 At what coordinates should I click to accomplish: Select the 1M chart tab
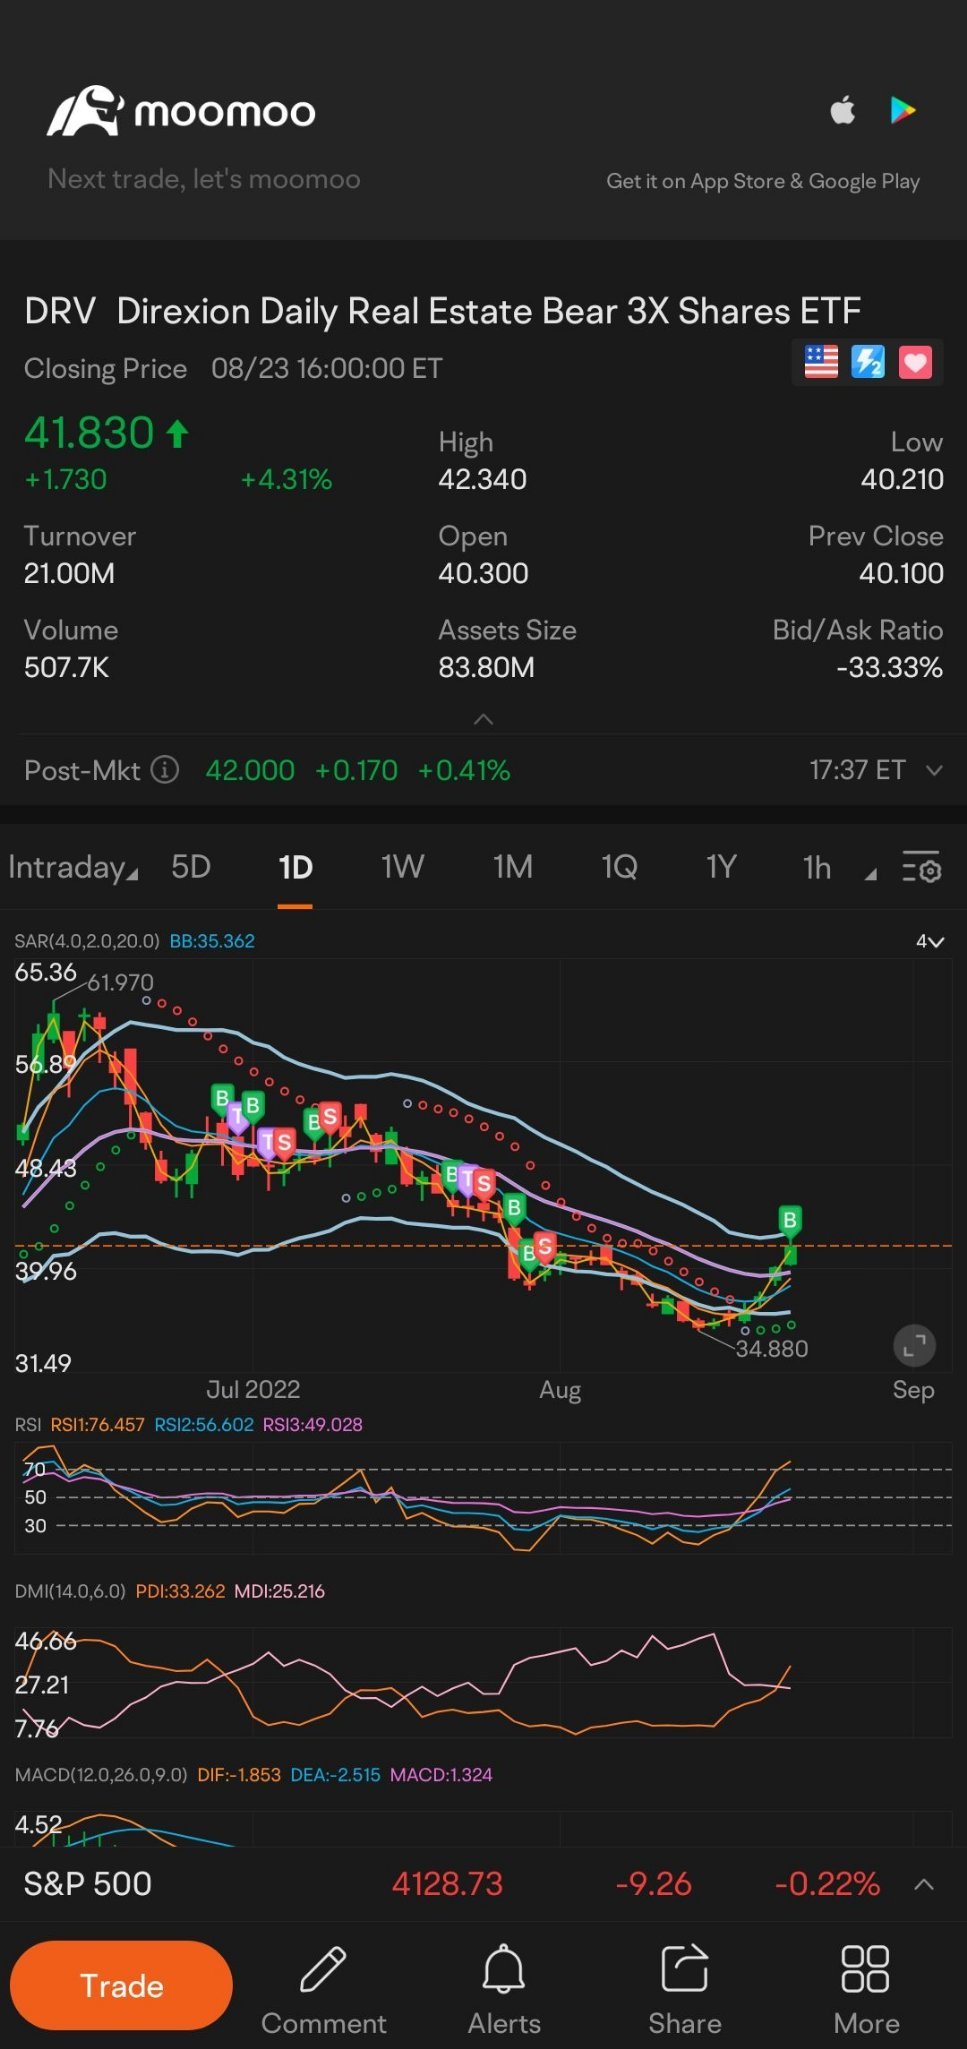point(512,867)
